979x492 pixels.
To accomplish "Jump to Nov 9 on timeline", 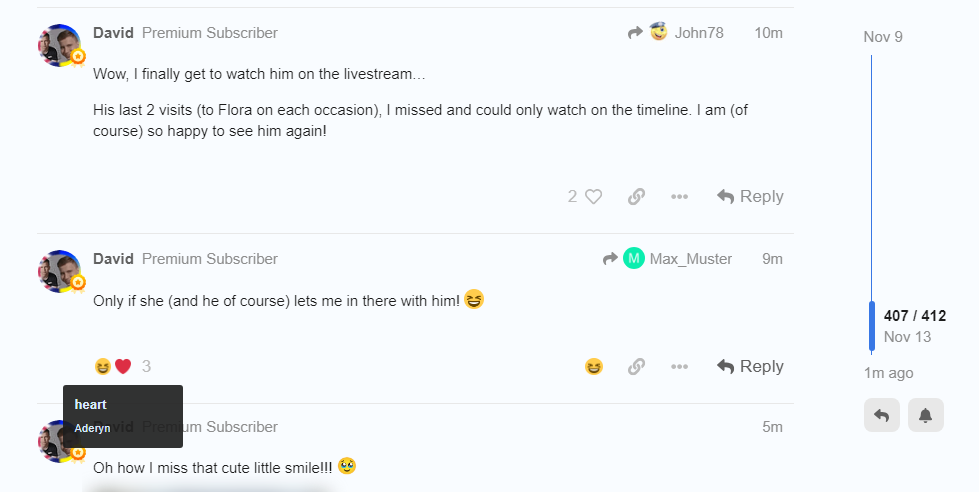I will pyautogui.click(x=883, y=37).
